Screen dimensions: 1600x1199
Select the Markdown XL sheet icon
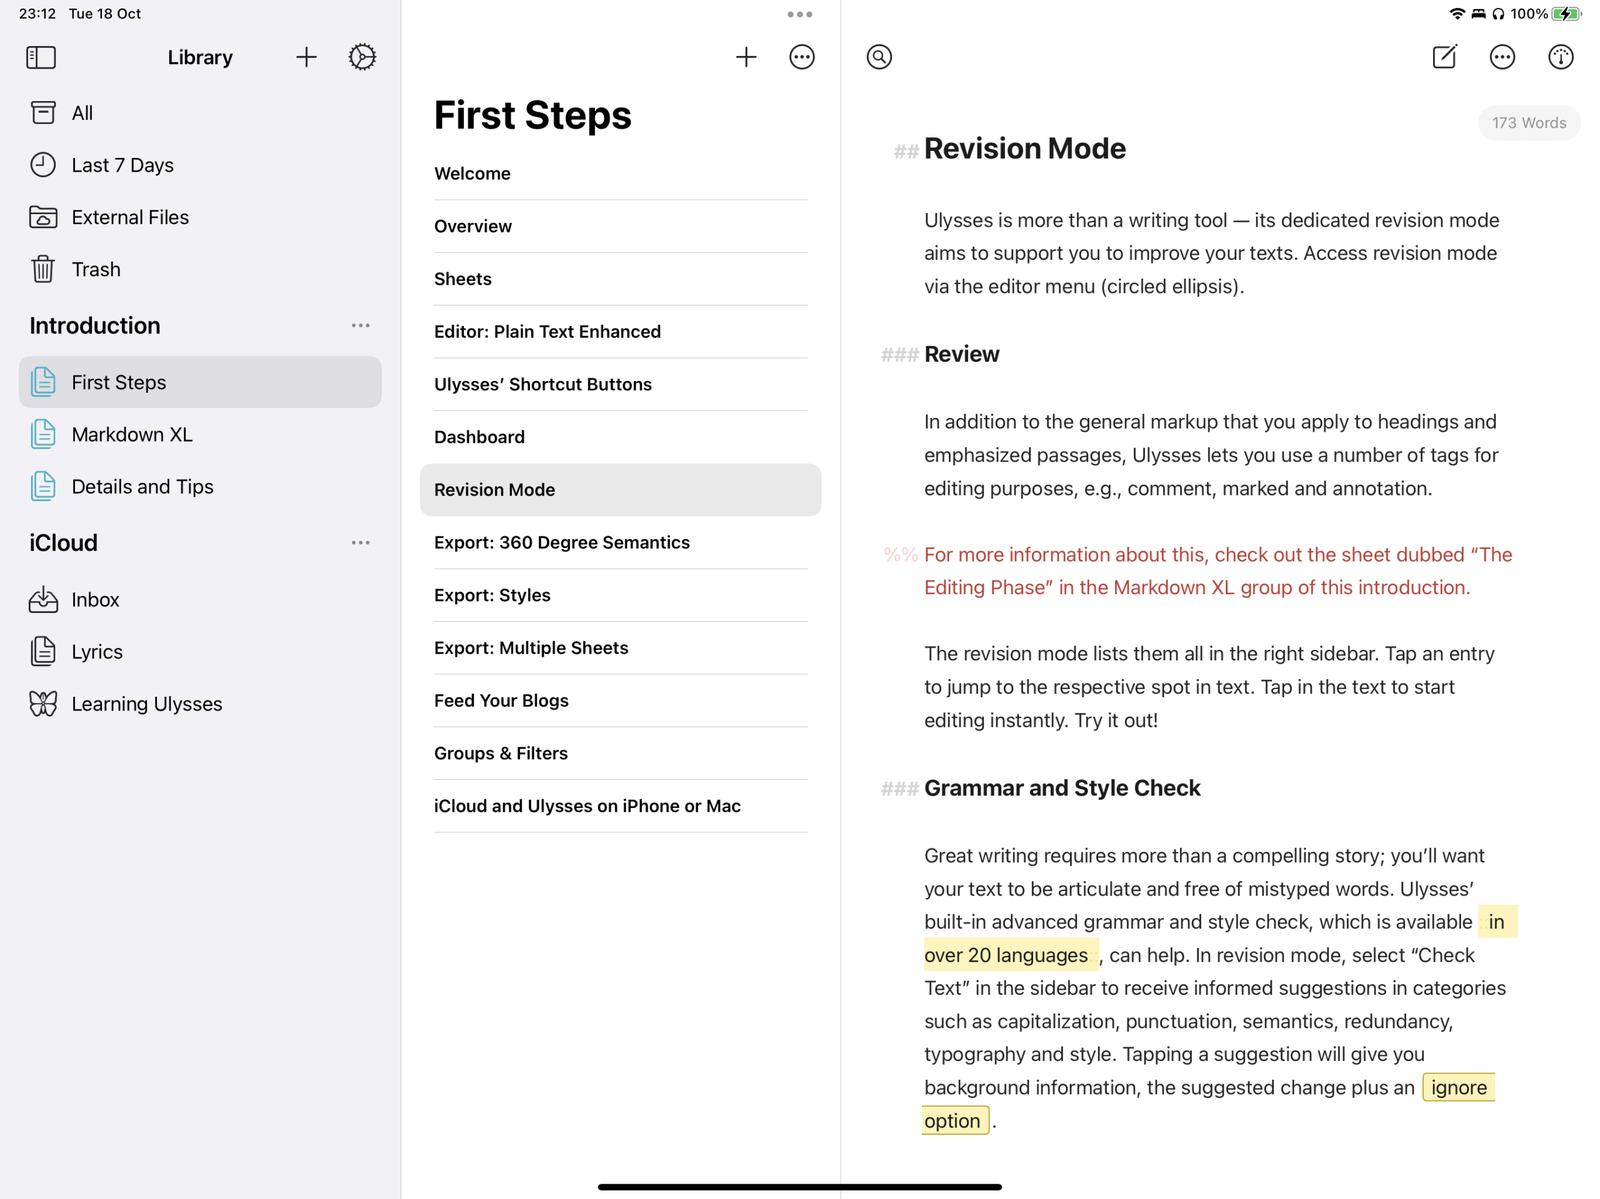point(43,434)
